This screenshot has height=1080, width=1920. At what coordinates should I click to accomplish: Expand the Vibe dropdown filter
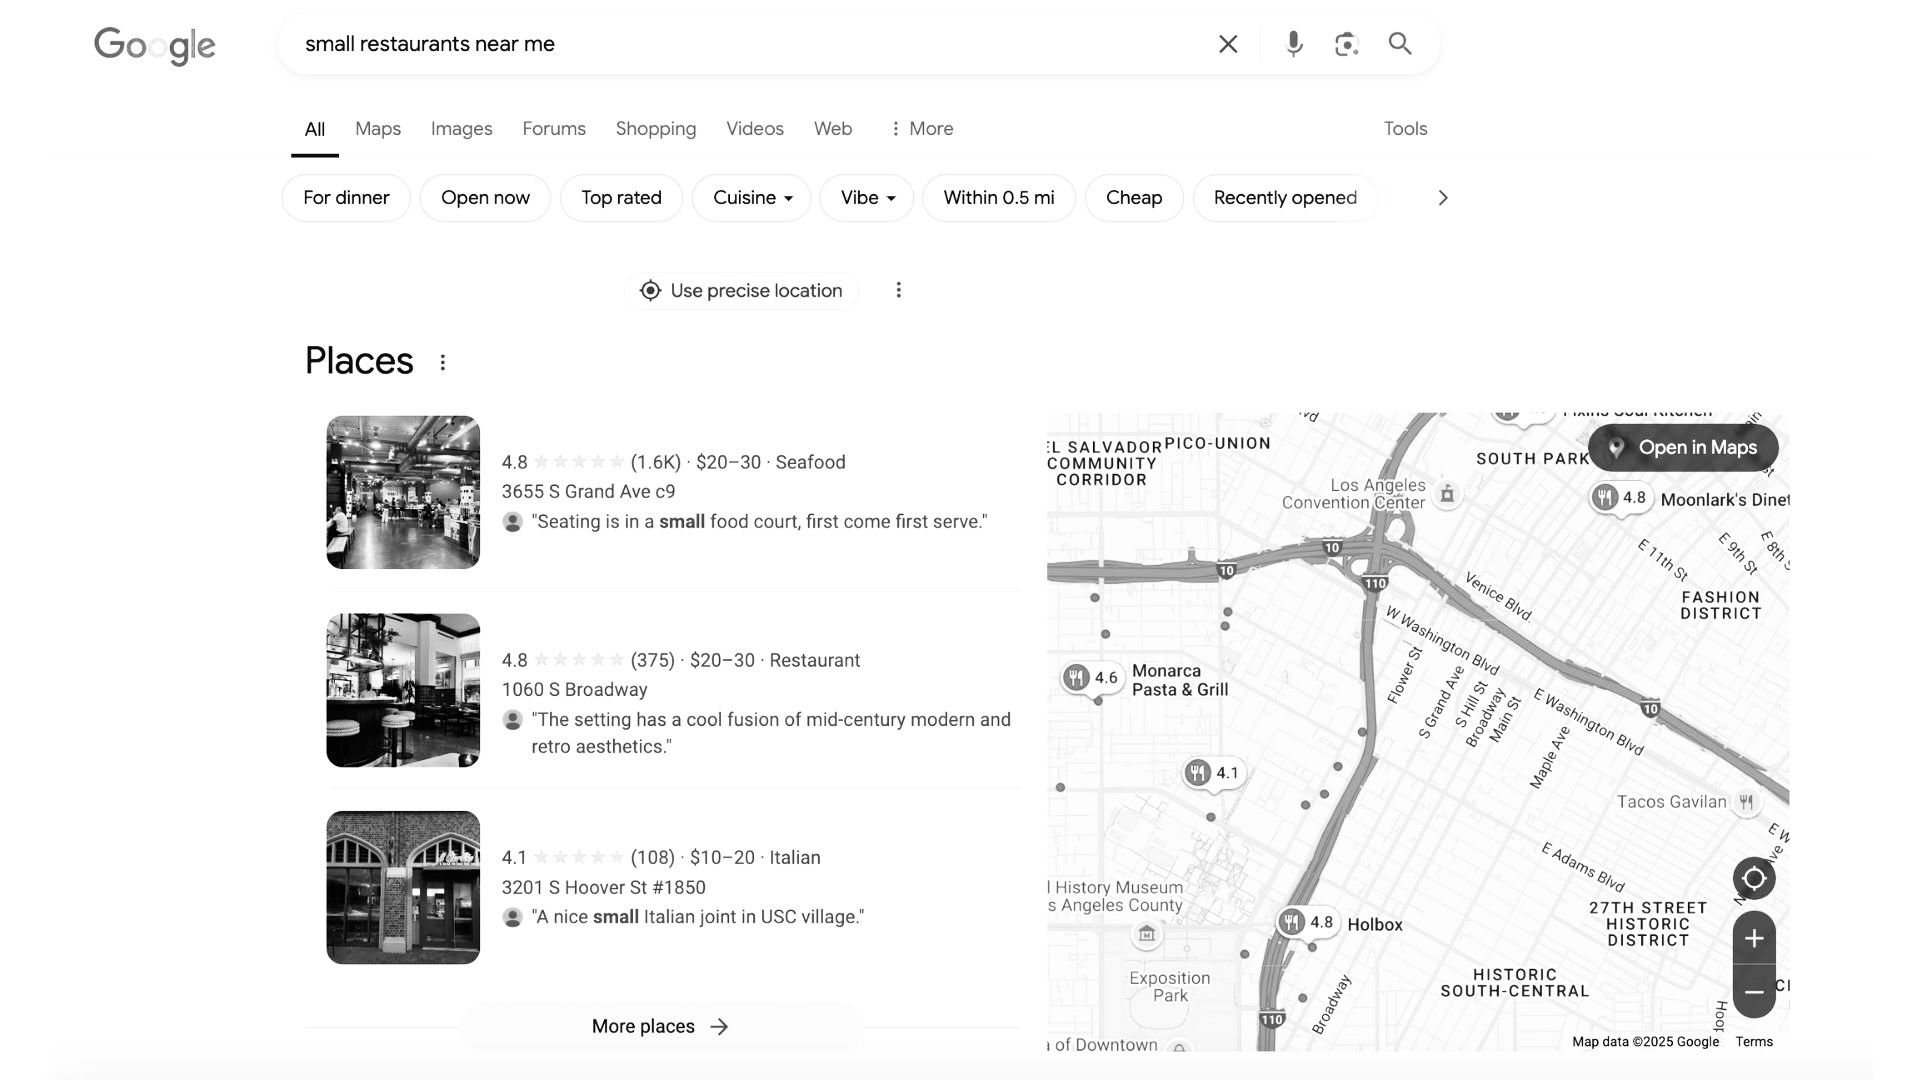[867, 198]
